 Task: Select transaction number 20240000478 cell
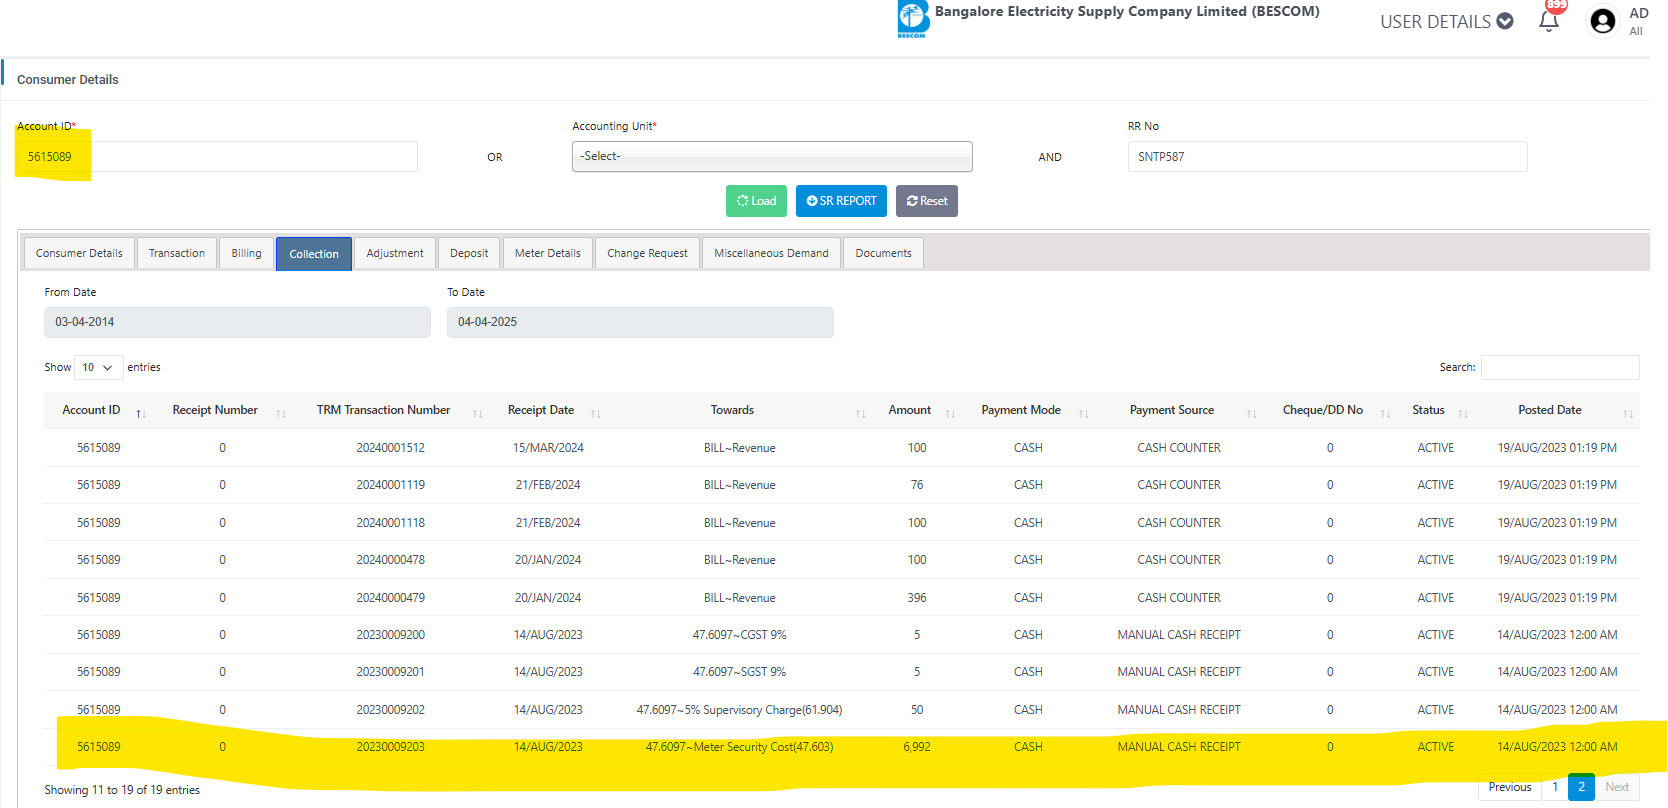click(390, 560)
